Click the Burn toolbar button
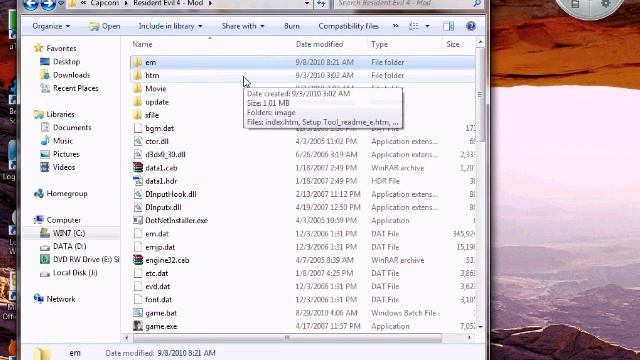The height and width of the screenshot is (360, 640). coord(292,26)
